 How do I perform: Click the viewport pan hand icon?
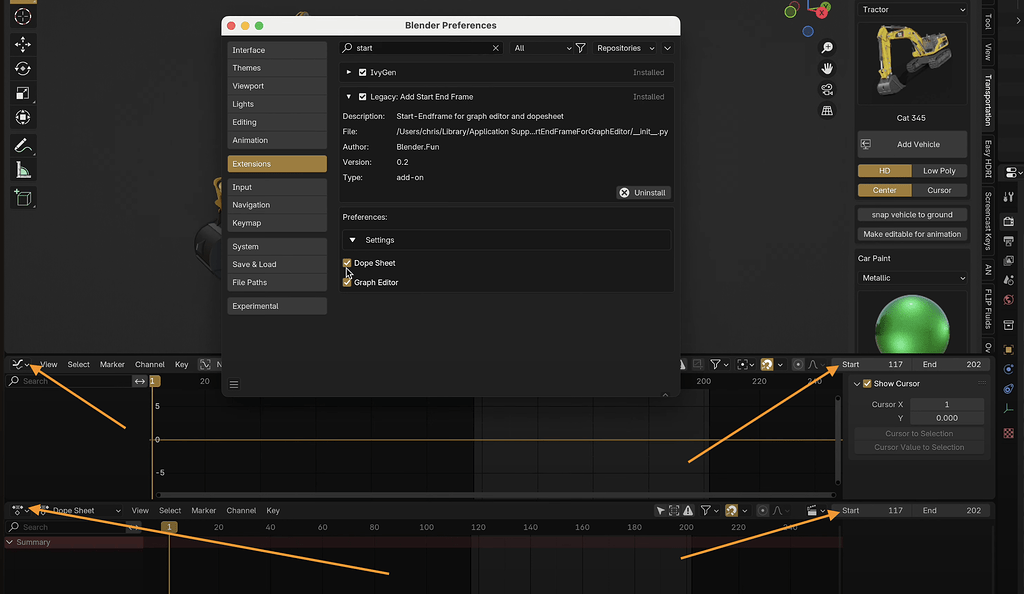point(827,69)
